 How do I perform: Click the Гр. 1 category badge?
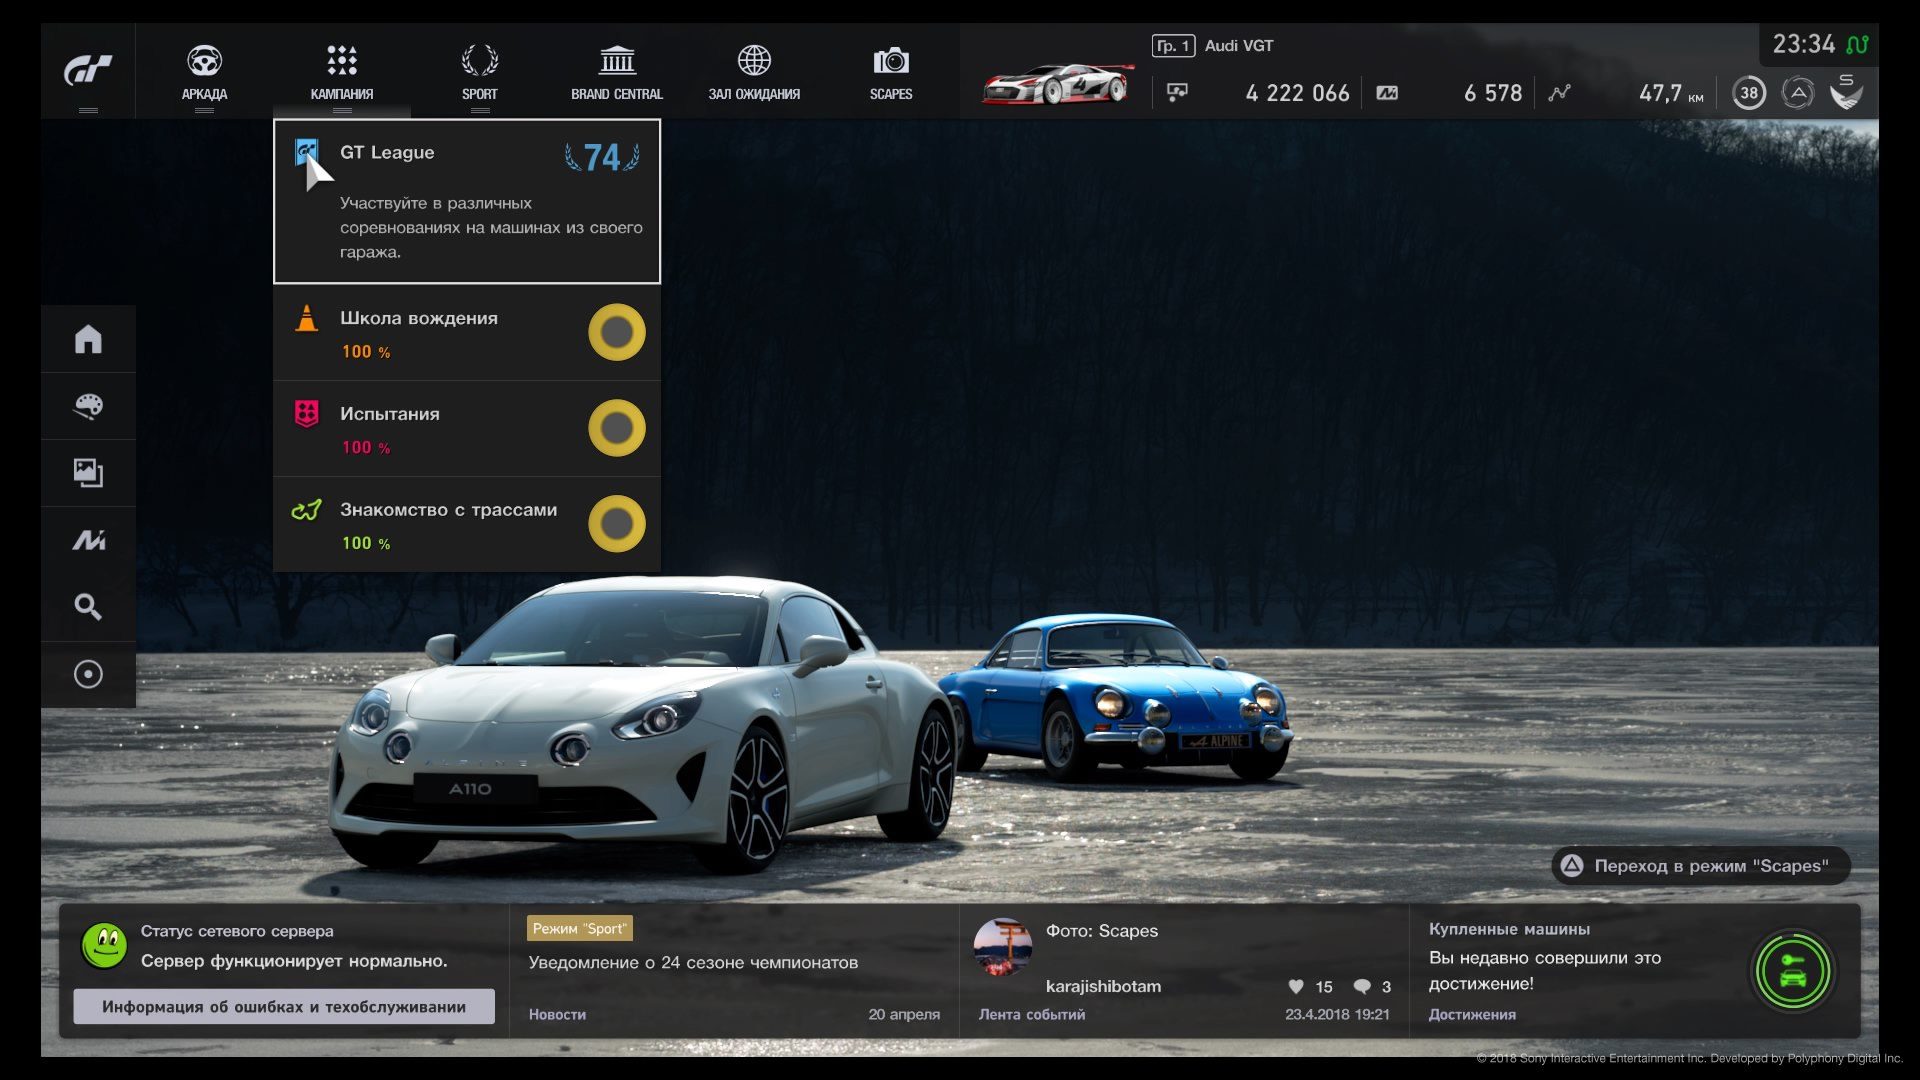pos(1173,46)
